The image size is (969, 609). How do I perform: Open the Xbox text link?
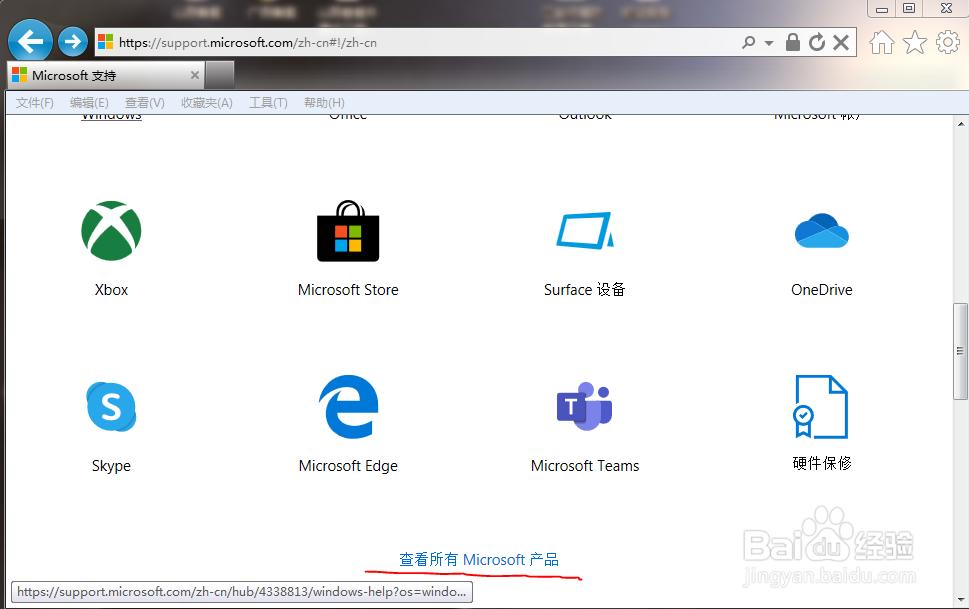pyautogui.click(x=111, y=290)
